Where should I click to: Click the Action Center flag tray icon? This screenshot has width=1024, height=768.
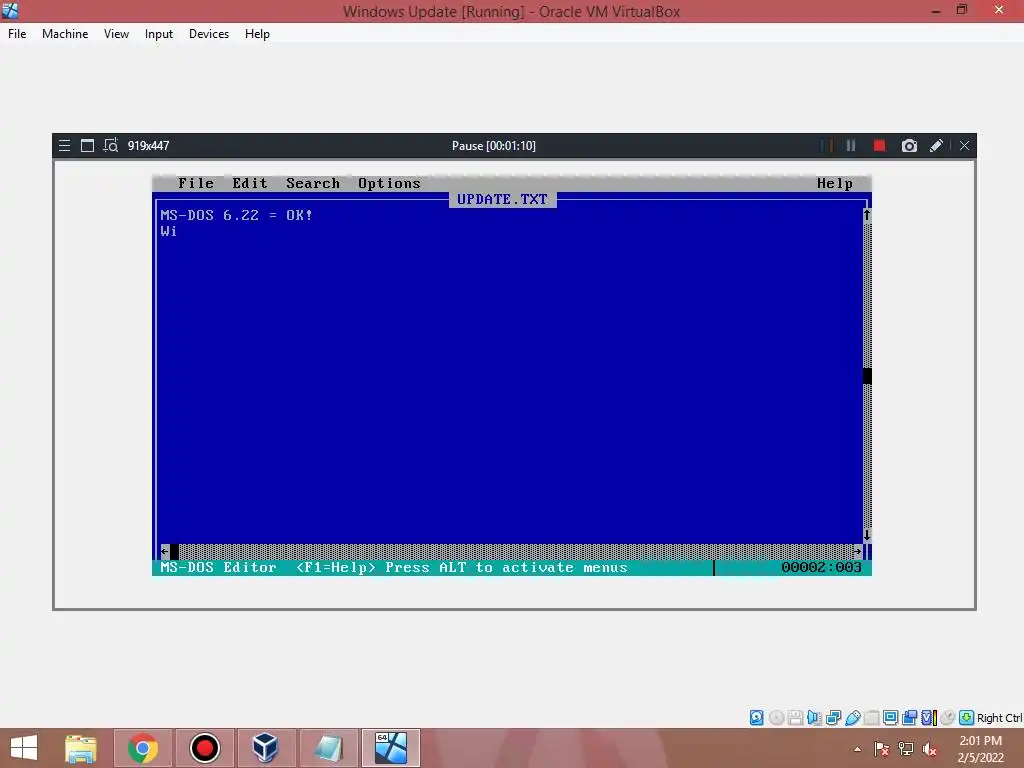pos(882,749)
